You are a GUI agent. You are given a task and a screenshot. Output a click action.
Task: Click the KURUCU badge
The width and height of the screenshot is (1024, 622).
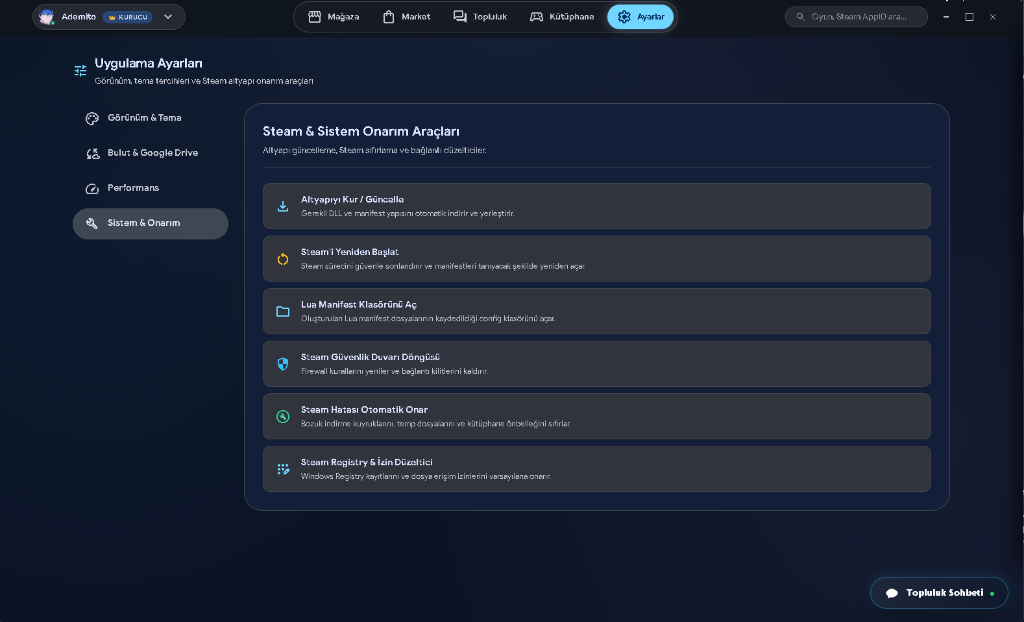(127, 17)
